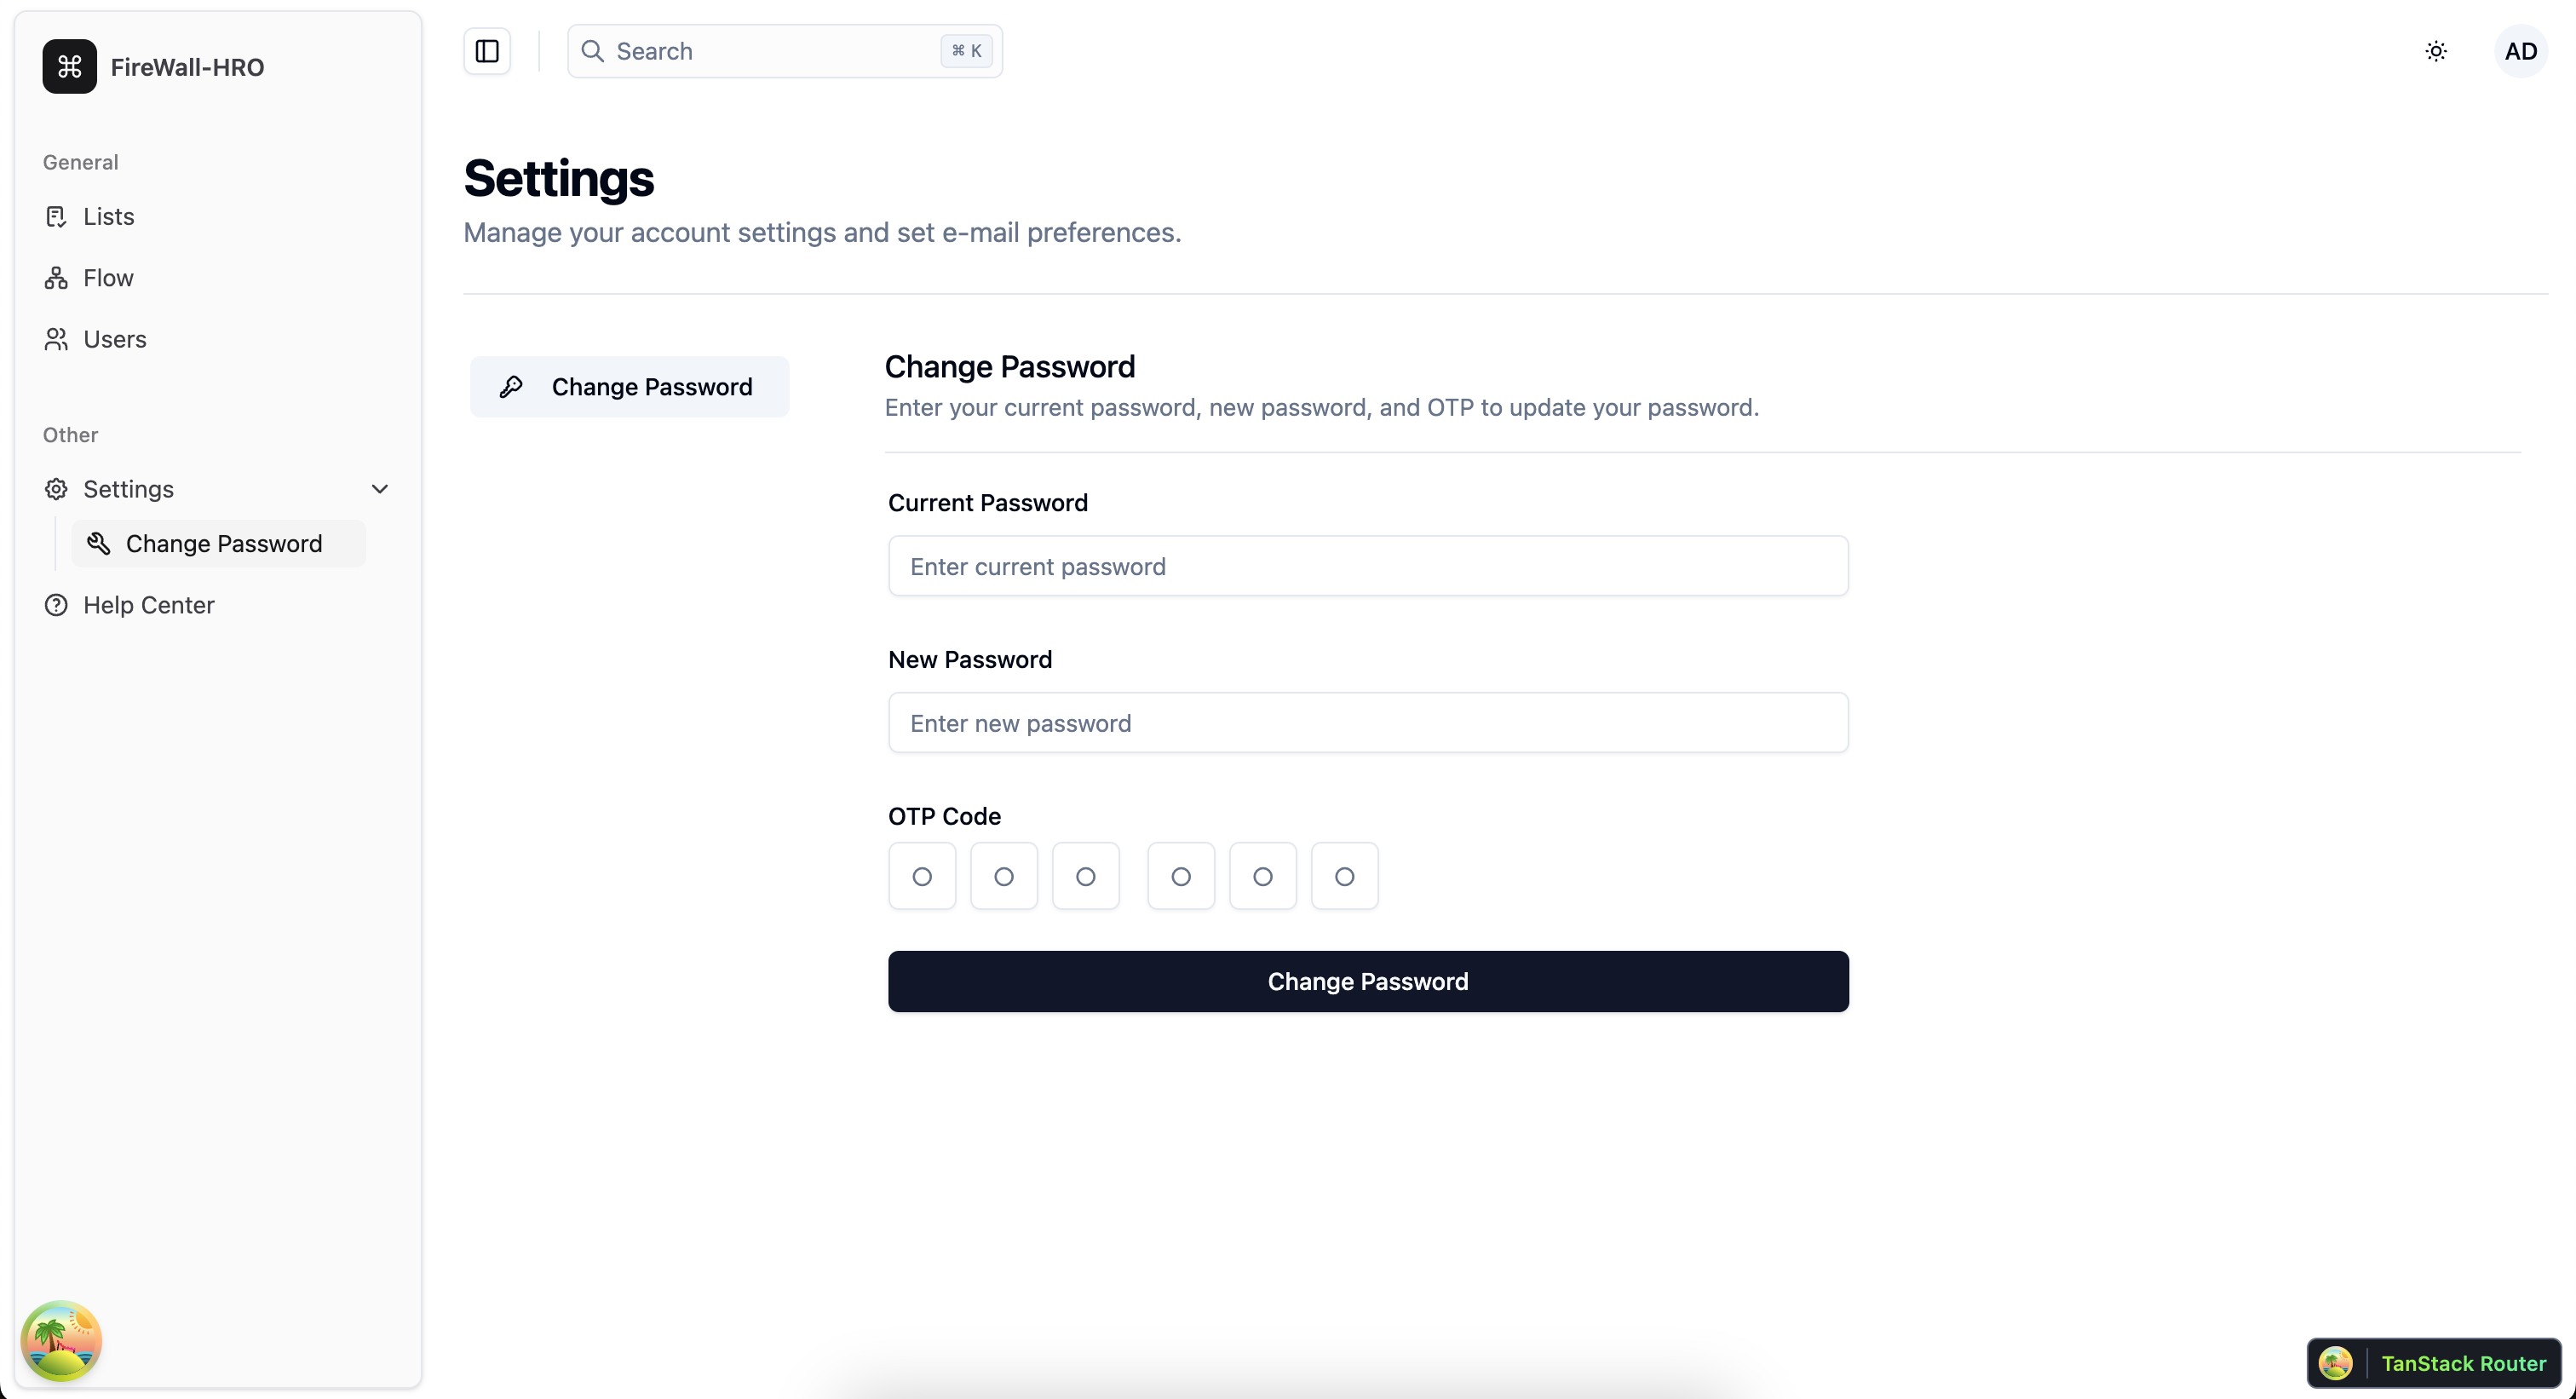
Task: Click the Search box in header
Action: click(785, 51)
